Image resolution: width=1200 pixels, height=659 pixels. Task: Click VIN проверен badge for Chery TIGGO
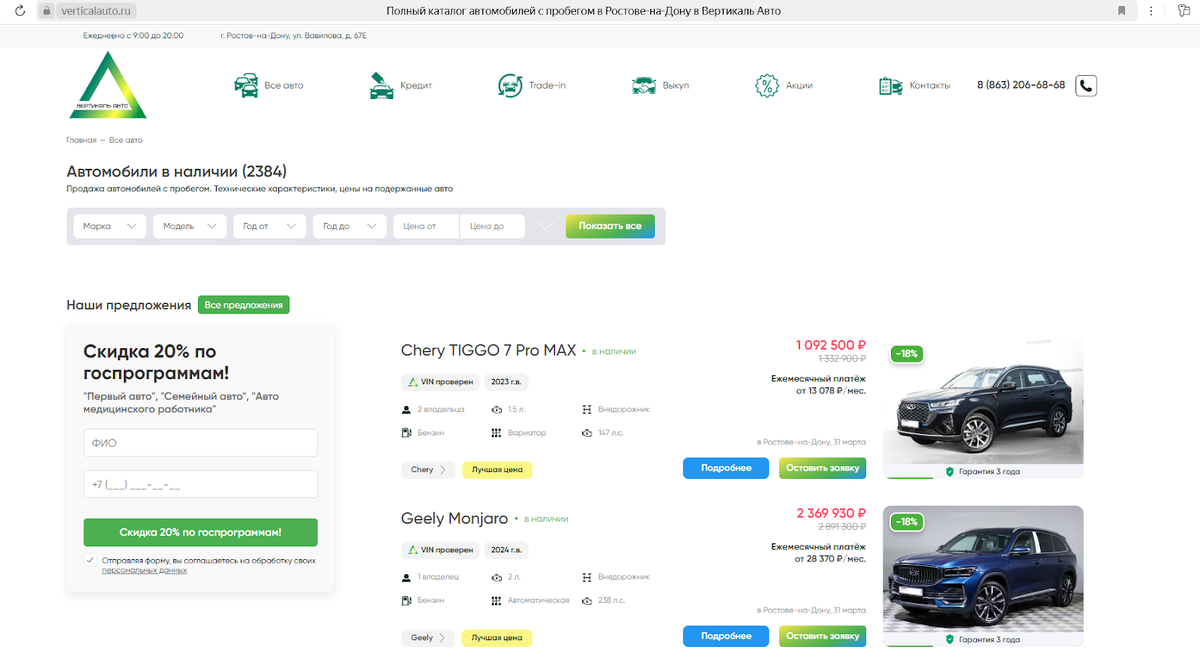[x=440, y=382]
